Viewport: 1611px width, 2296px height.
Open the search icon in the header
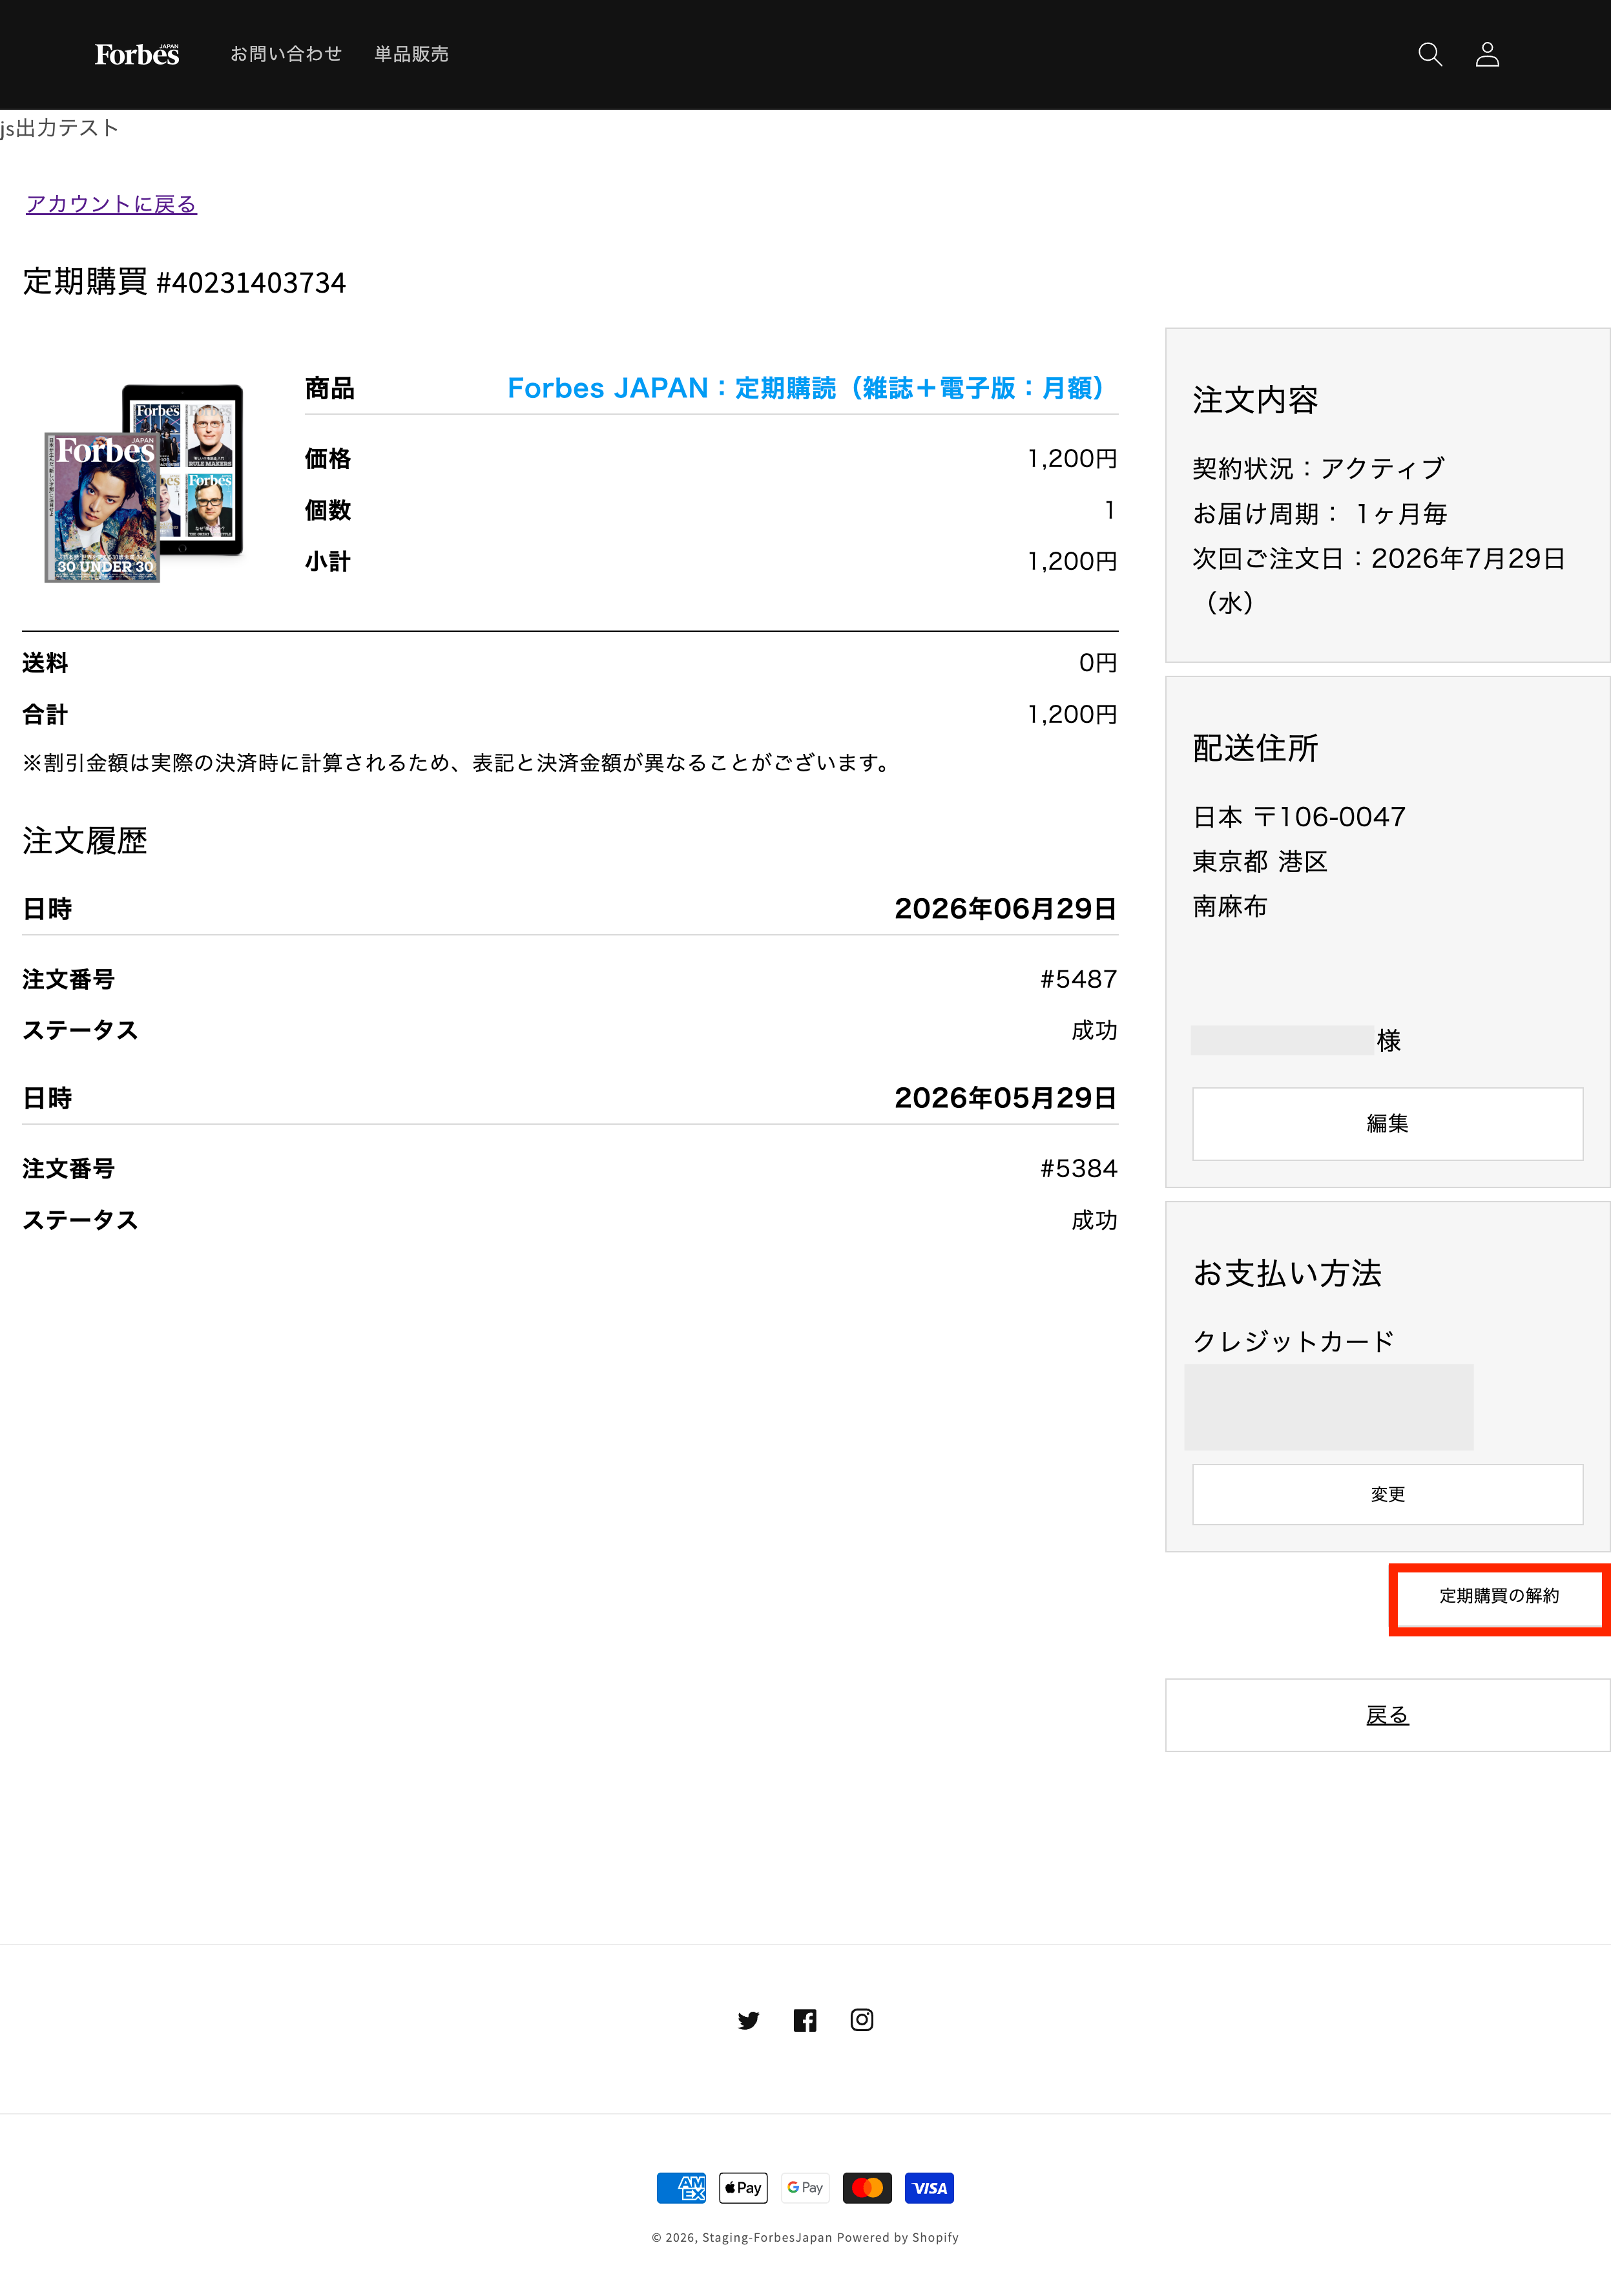click(1430, 54)
